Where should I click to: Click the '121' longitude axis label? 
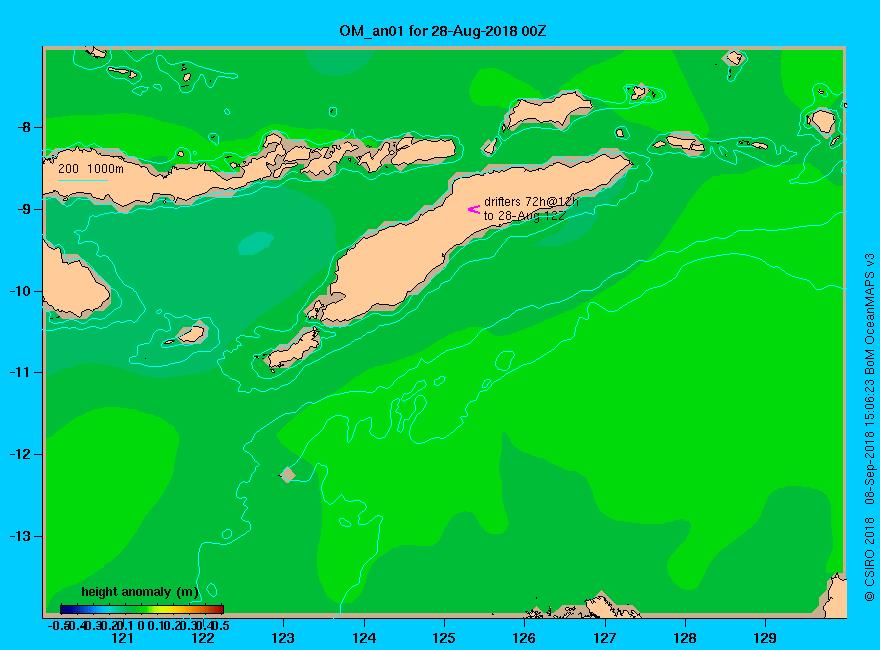tap(122, 638)
